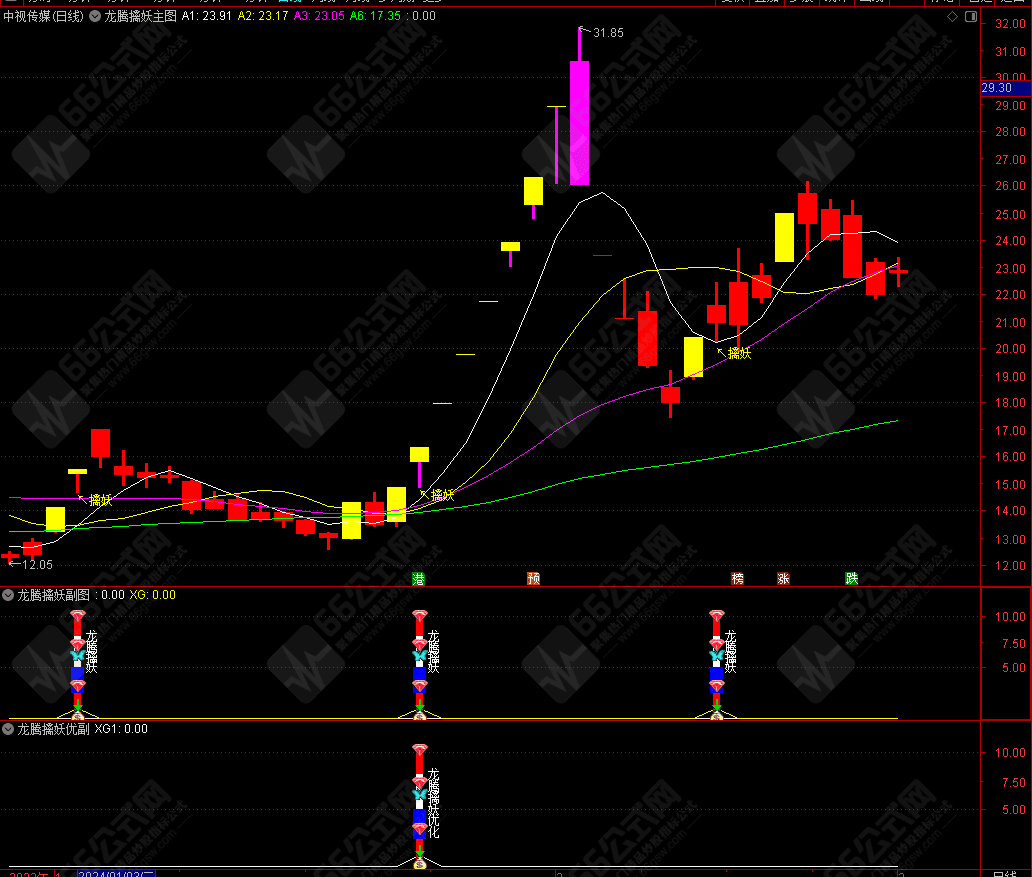Screen dimensions: 1032x877
Task: Open the 跌 event marker
Action: (x=852, y=579)
